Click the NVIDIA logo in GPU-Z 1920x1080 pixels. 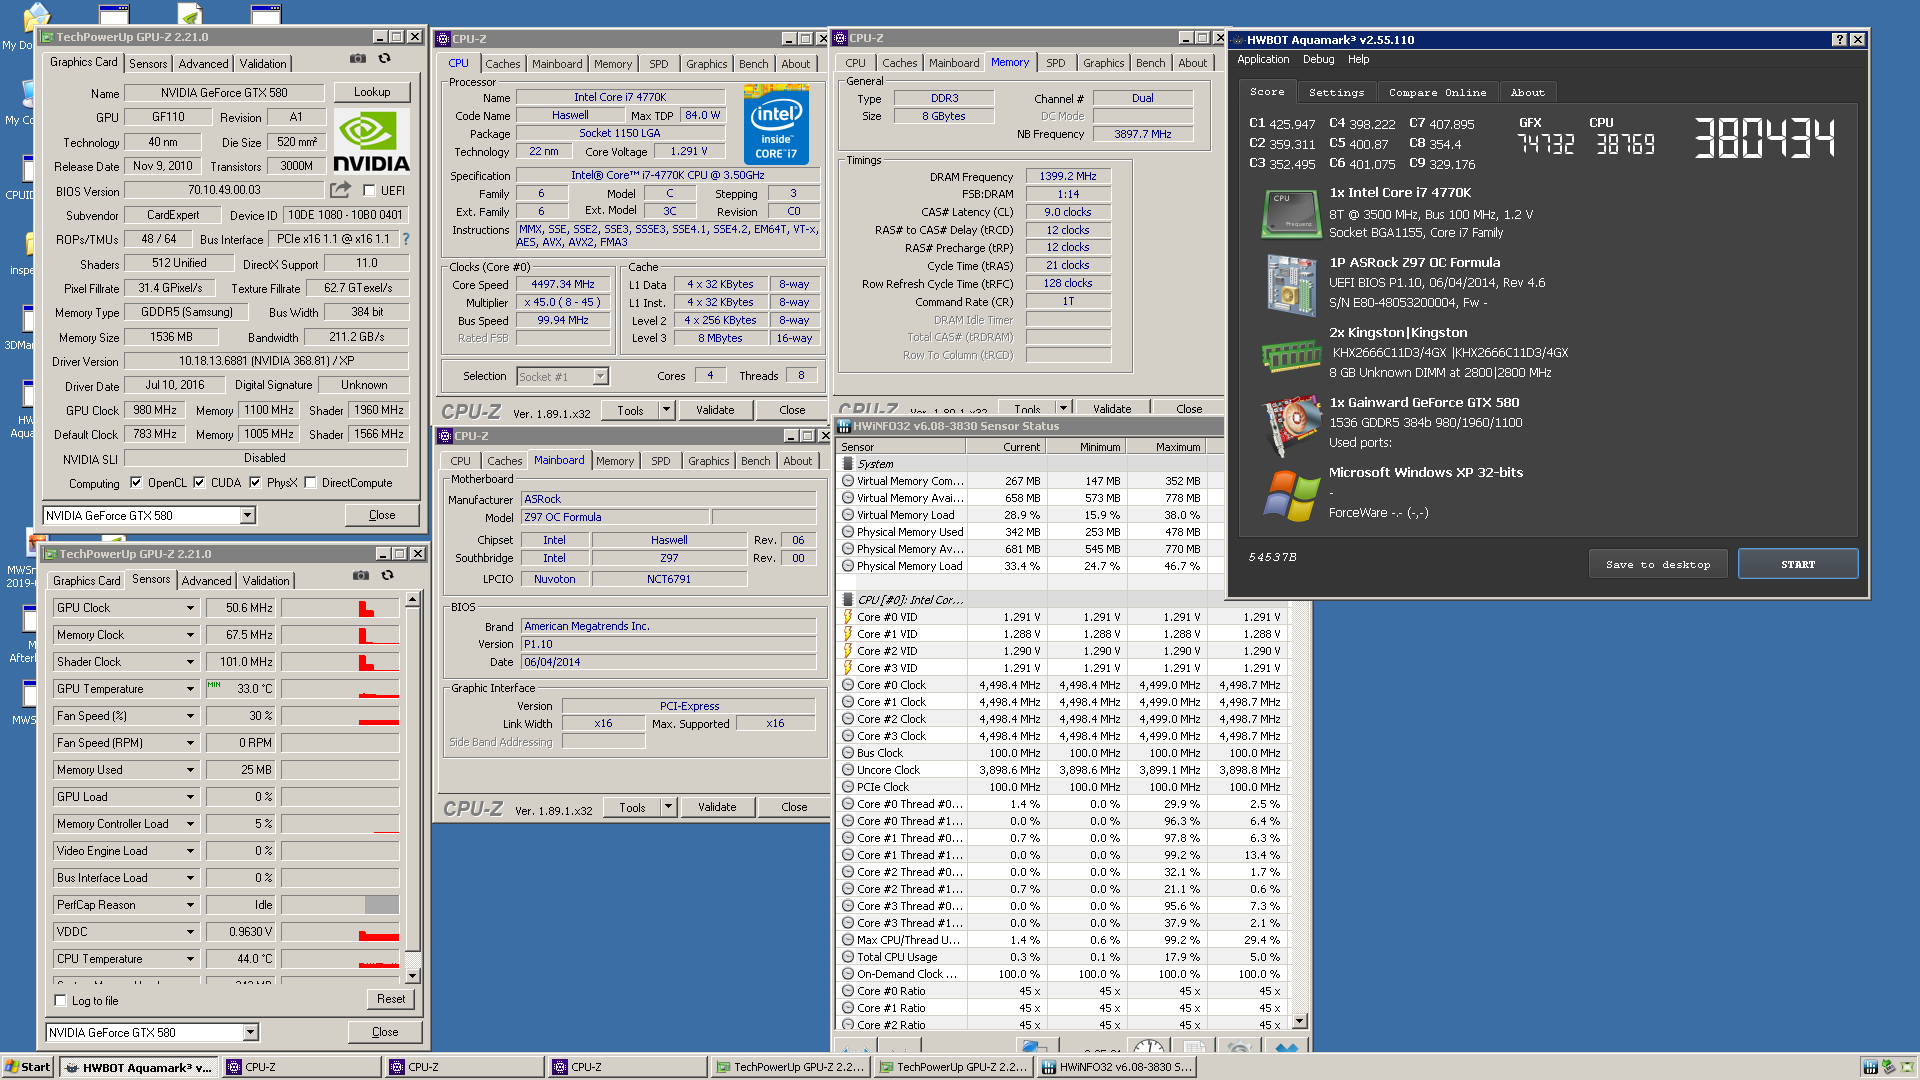[x=371, y=142]
